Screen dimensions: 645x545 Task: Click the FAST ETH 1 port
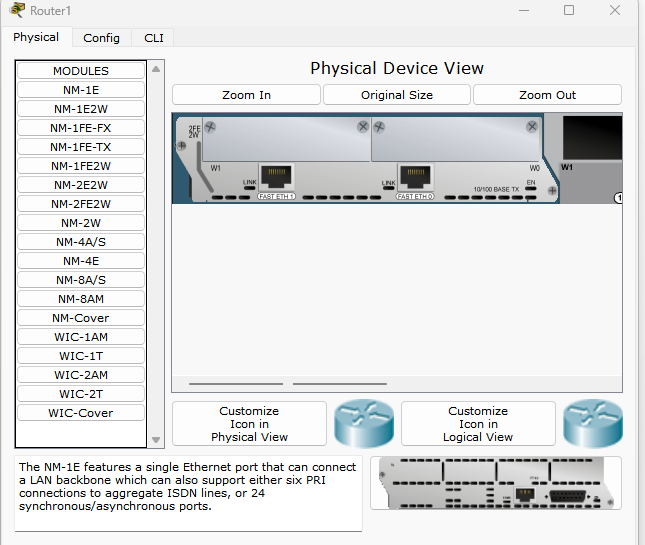click(276, 176)
